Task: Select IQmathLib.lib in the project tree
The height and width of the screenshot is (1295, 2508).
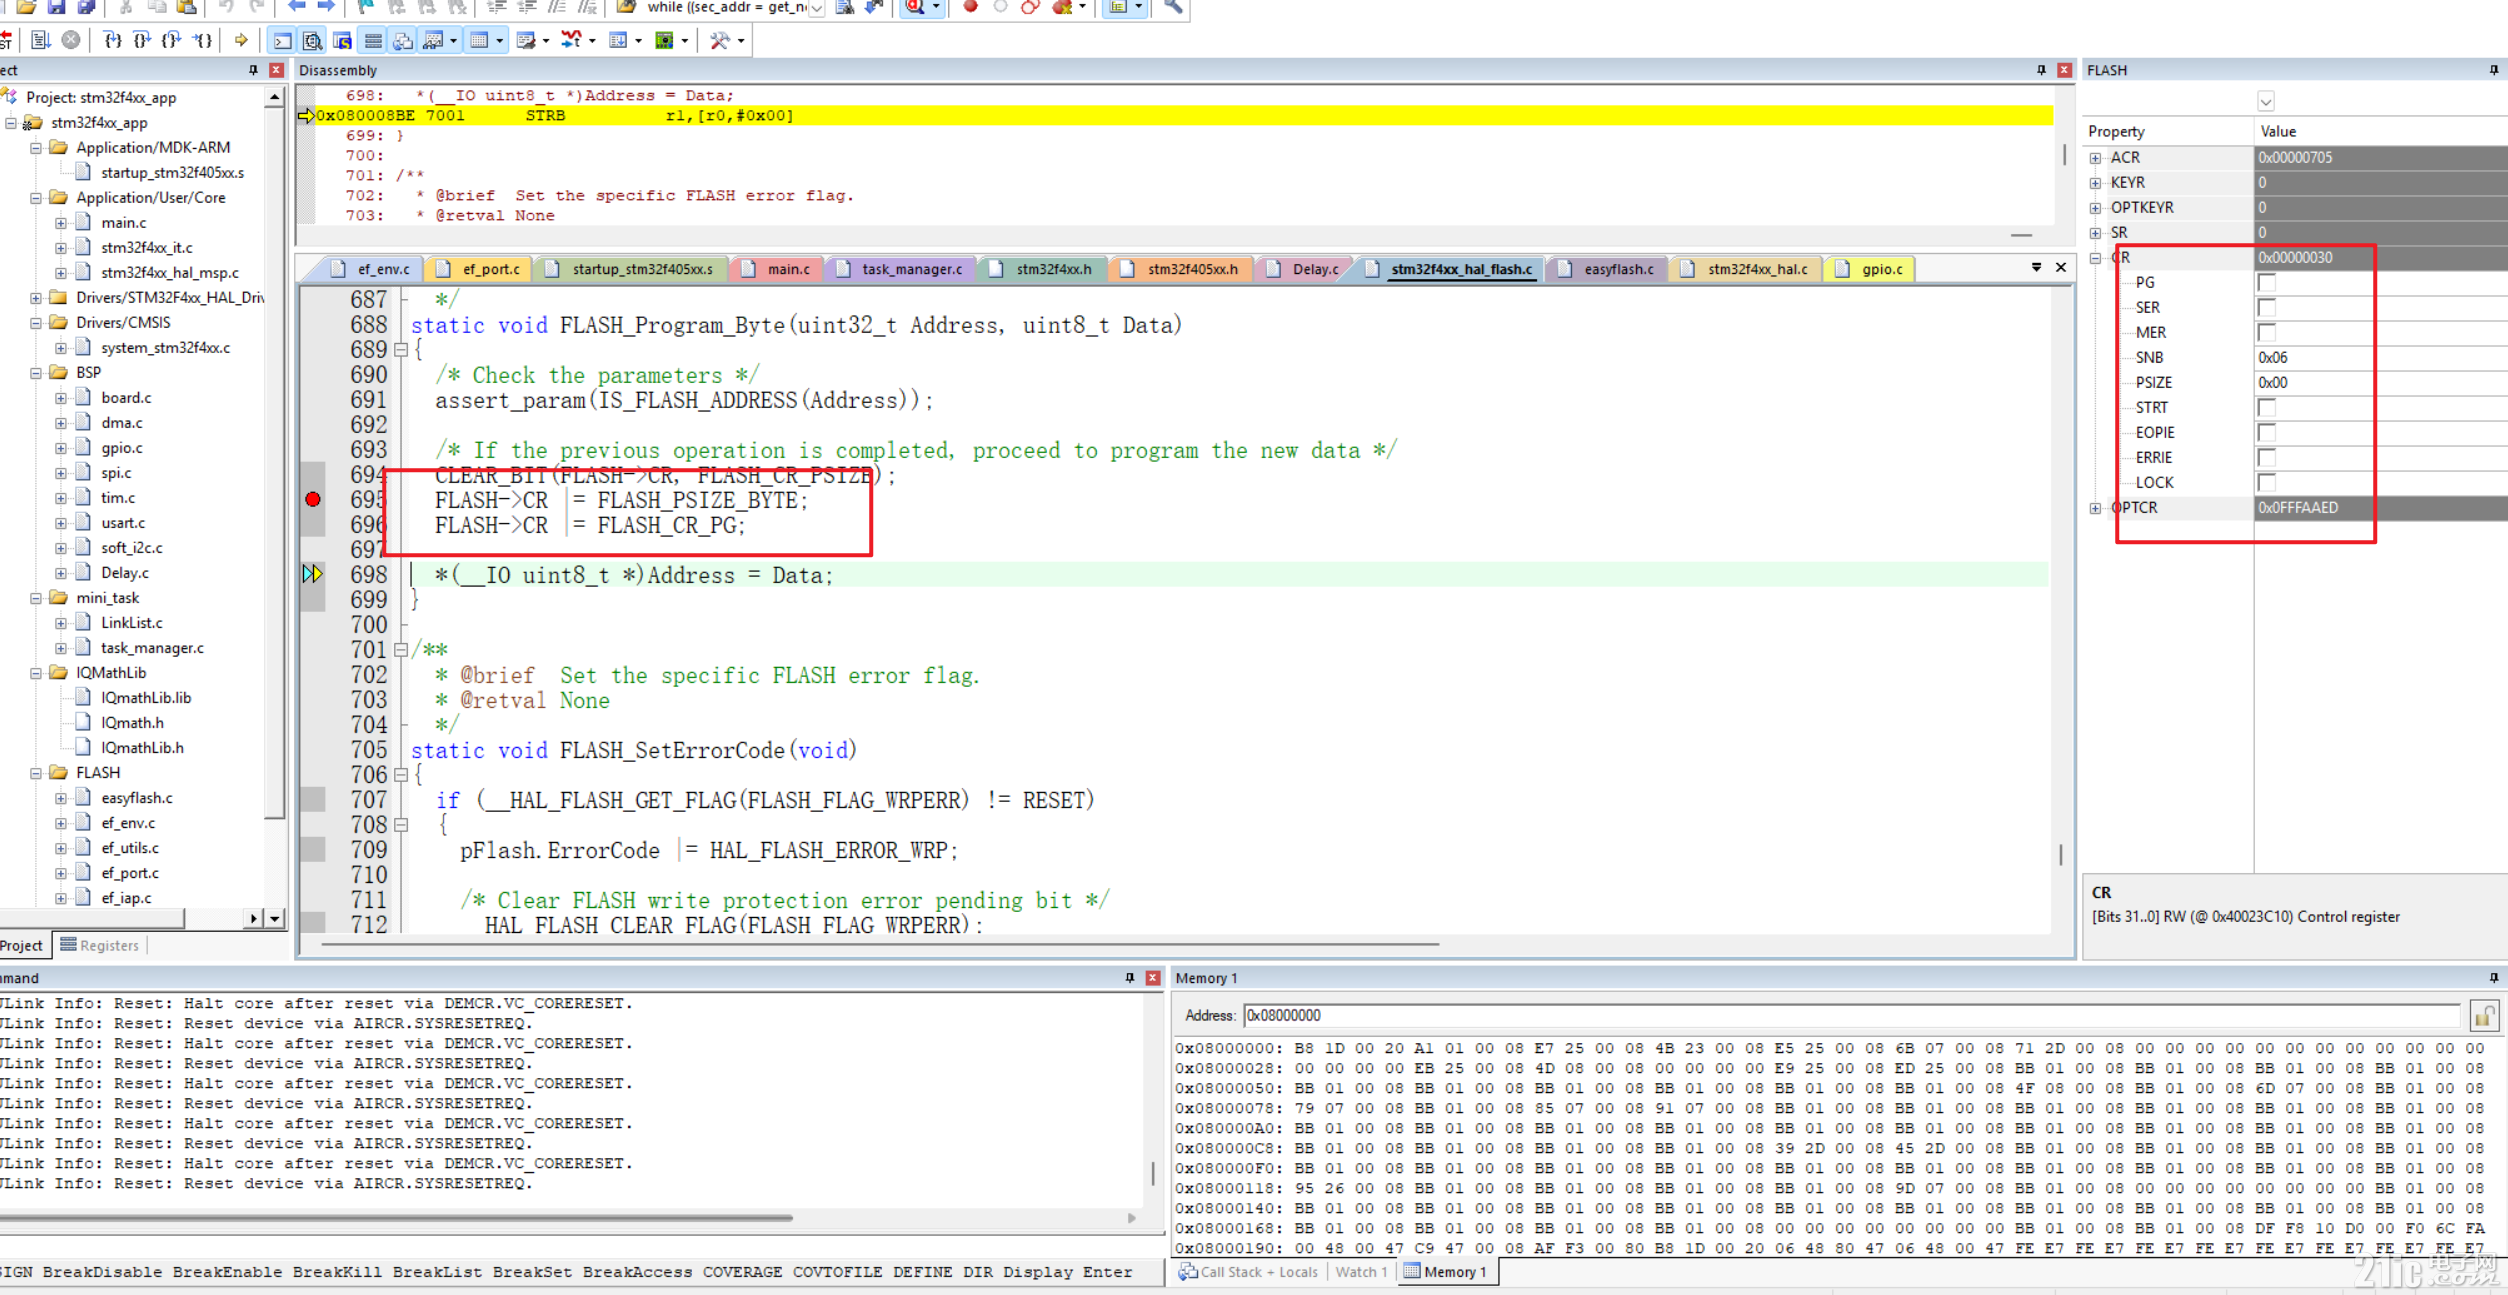Action: [x=146, y=698]
